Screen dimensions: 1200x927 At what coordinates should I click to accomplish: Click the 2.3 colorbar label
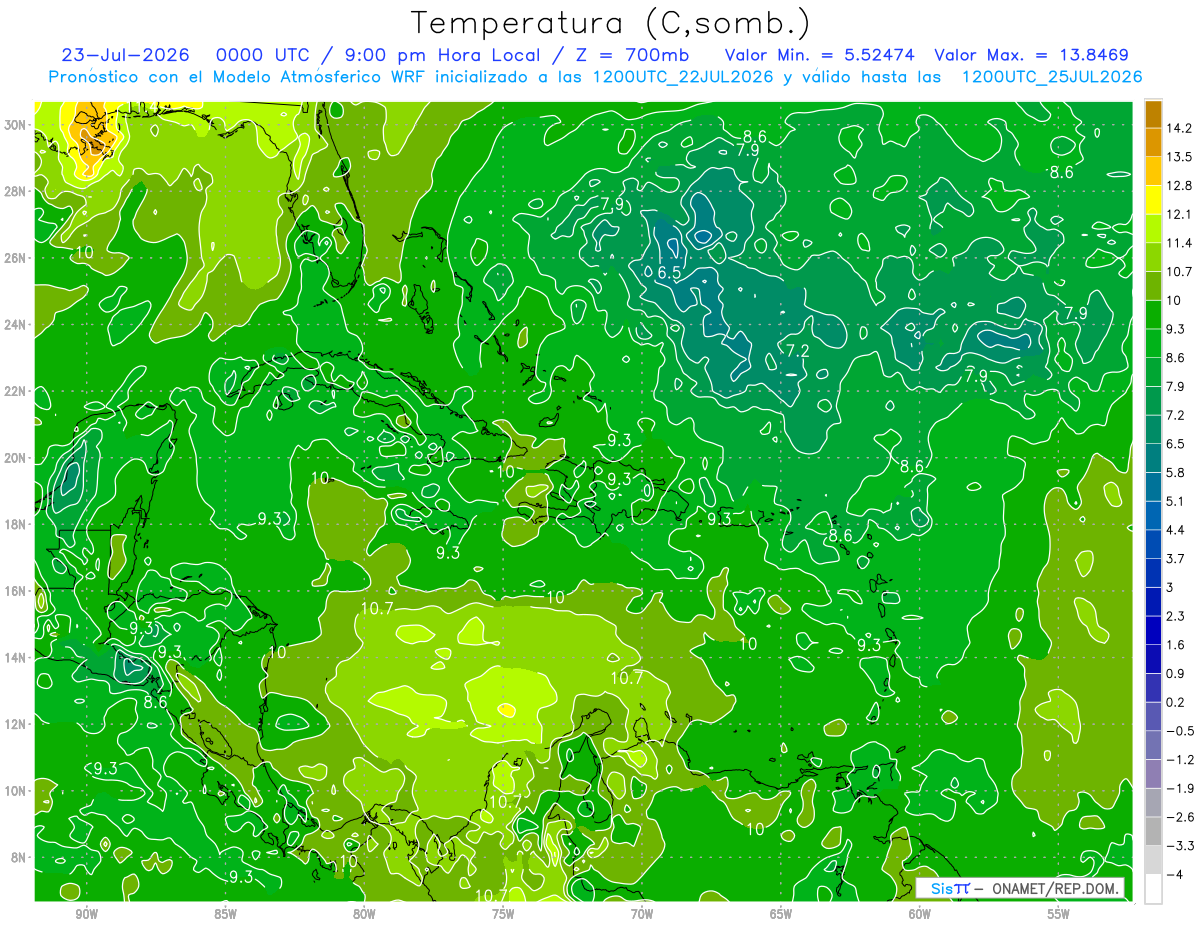1176,616
